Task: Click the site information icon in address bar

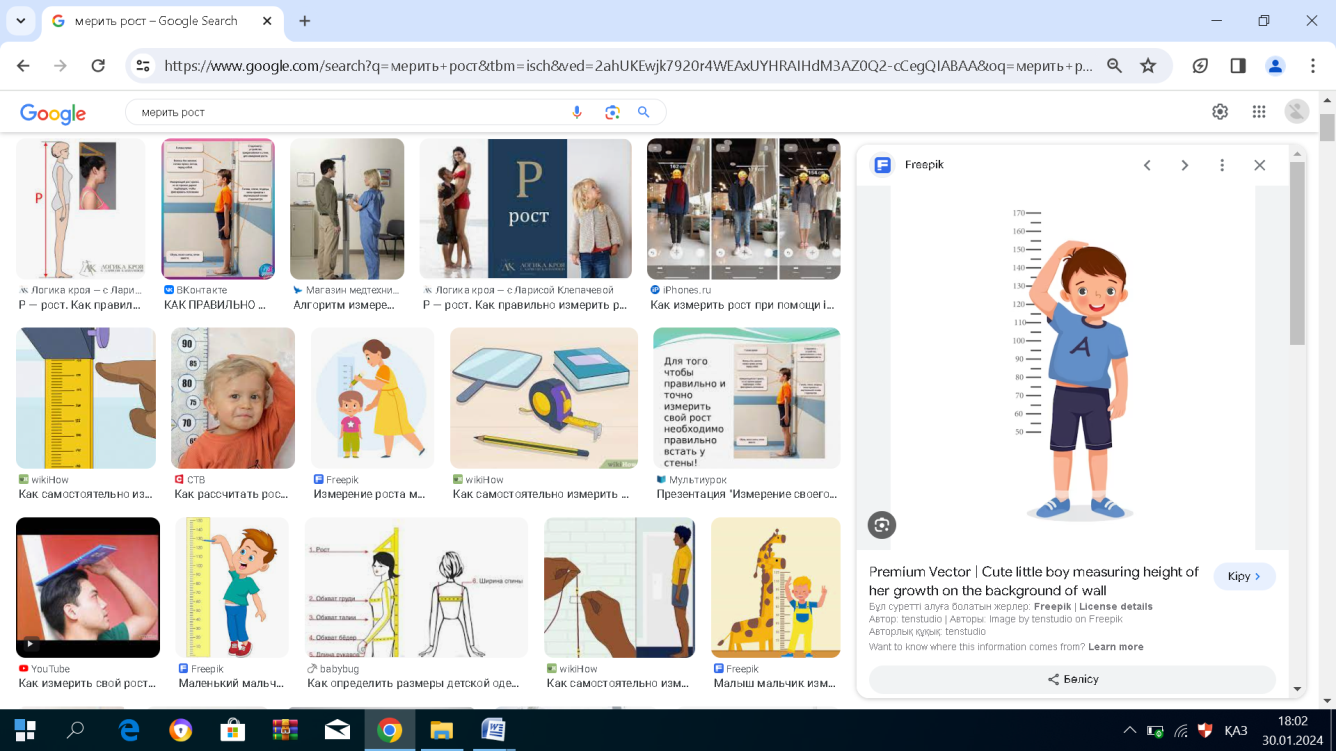Action: click(x=143, y=65)
